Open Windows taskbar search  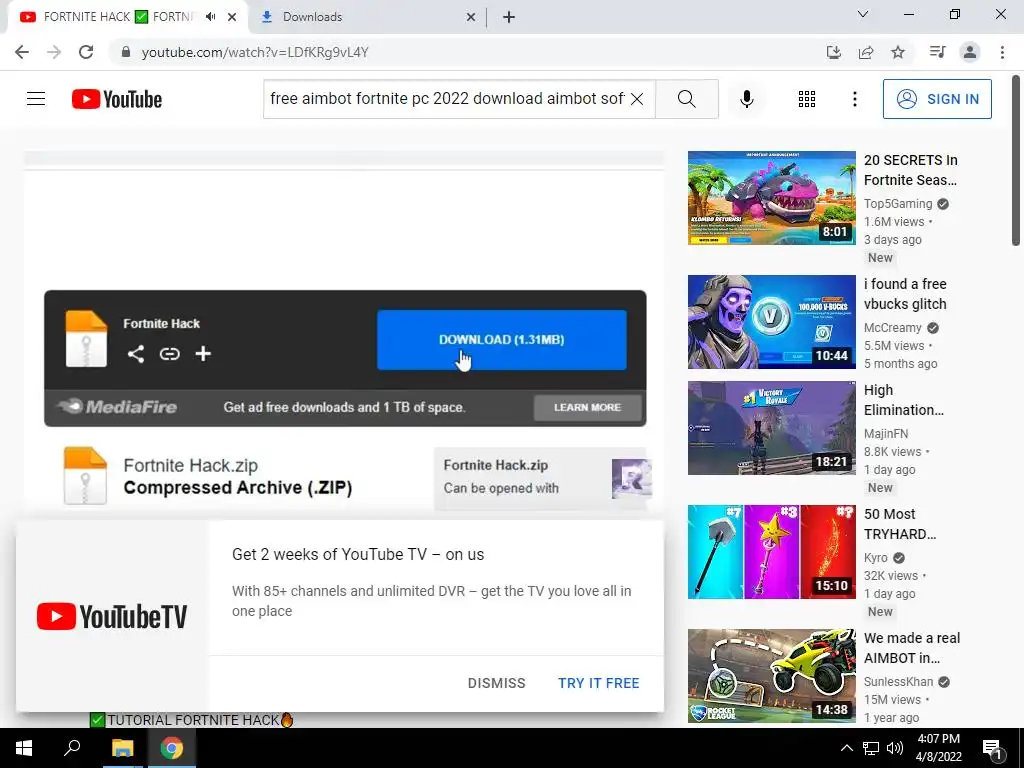72,748
